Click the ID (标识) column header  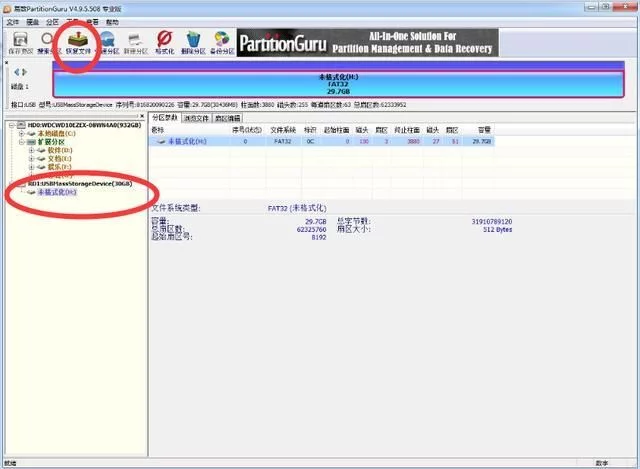click(310, 130)
